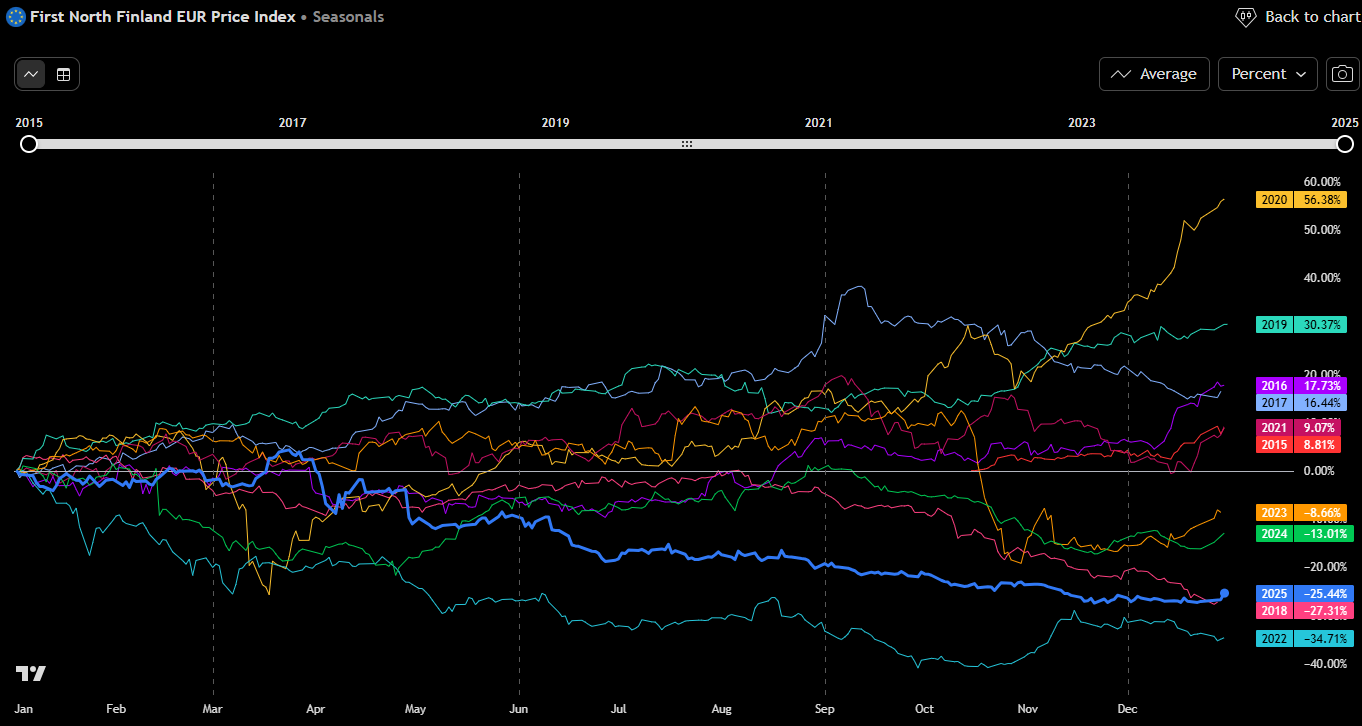Click the 2022 legend label
This screenshot has width=1362, height=726.
click(x=1274, y=639)
